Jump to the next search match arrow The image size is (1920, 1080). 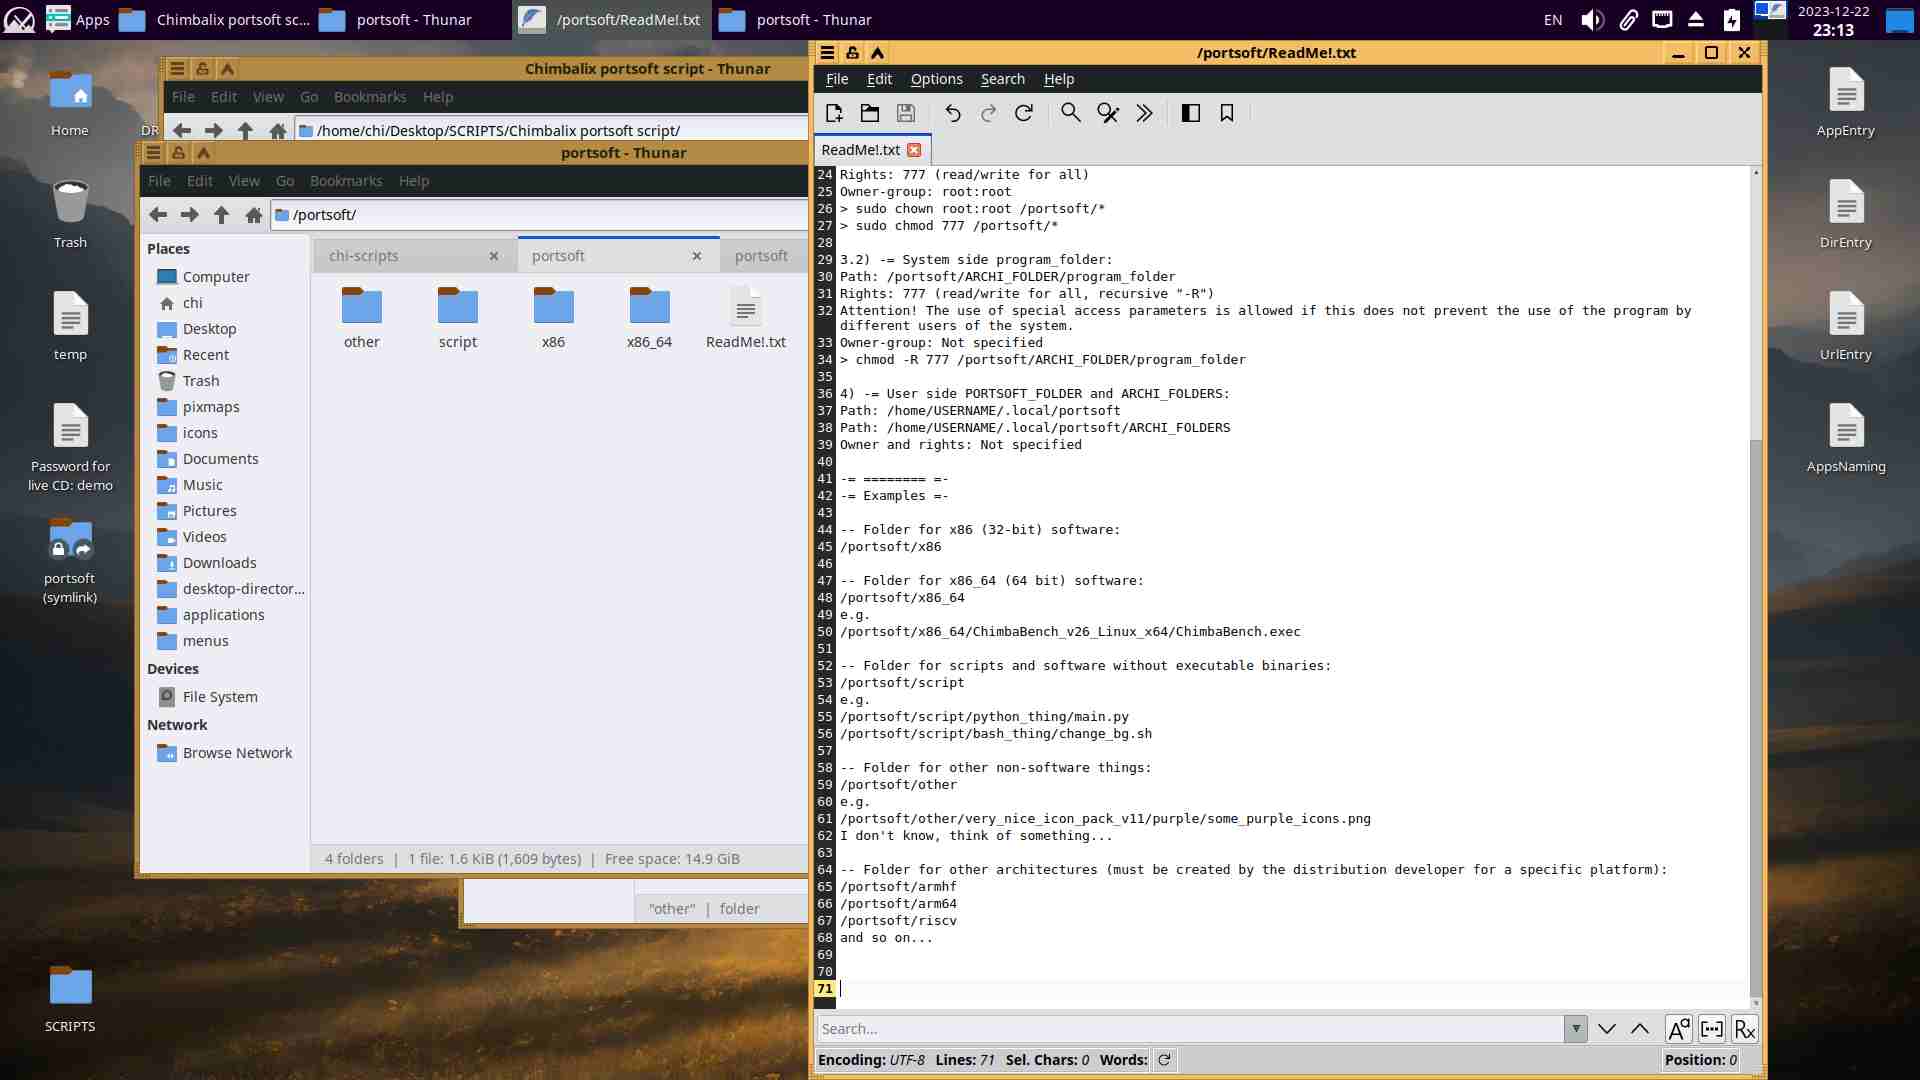(1607, 1029)
